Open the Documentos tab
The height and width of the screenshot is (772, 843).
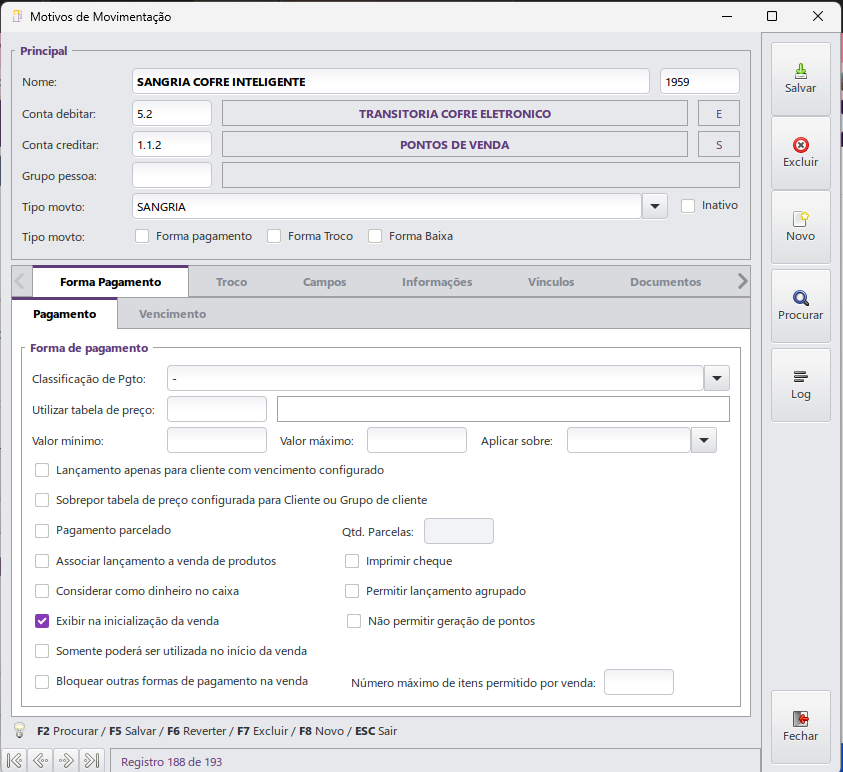666,282
